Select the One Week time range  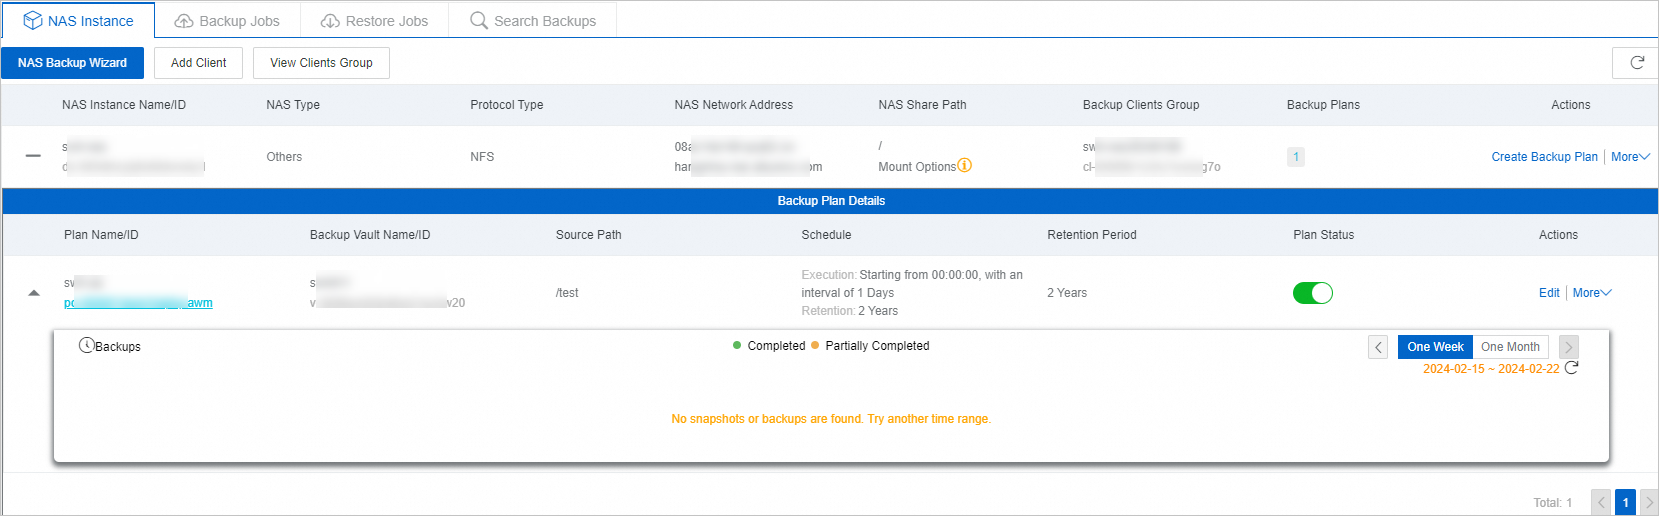(1435, 347)
